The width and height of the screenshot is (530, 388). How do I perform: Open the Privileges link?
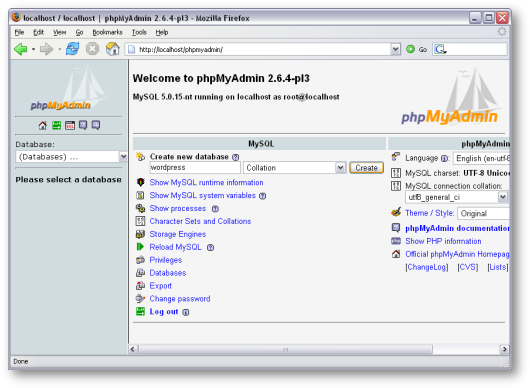(x=166, y=260)
